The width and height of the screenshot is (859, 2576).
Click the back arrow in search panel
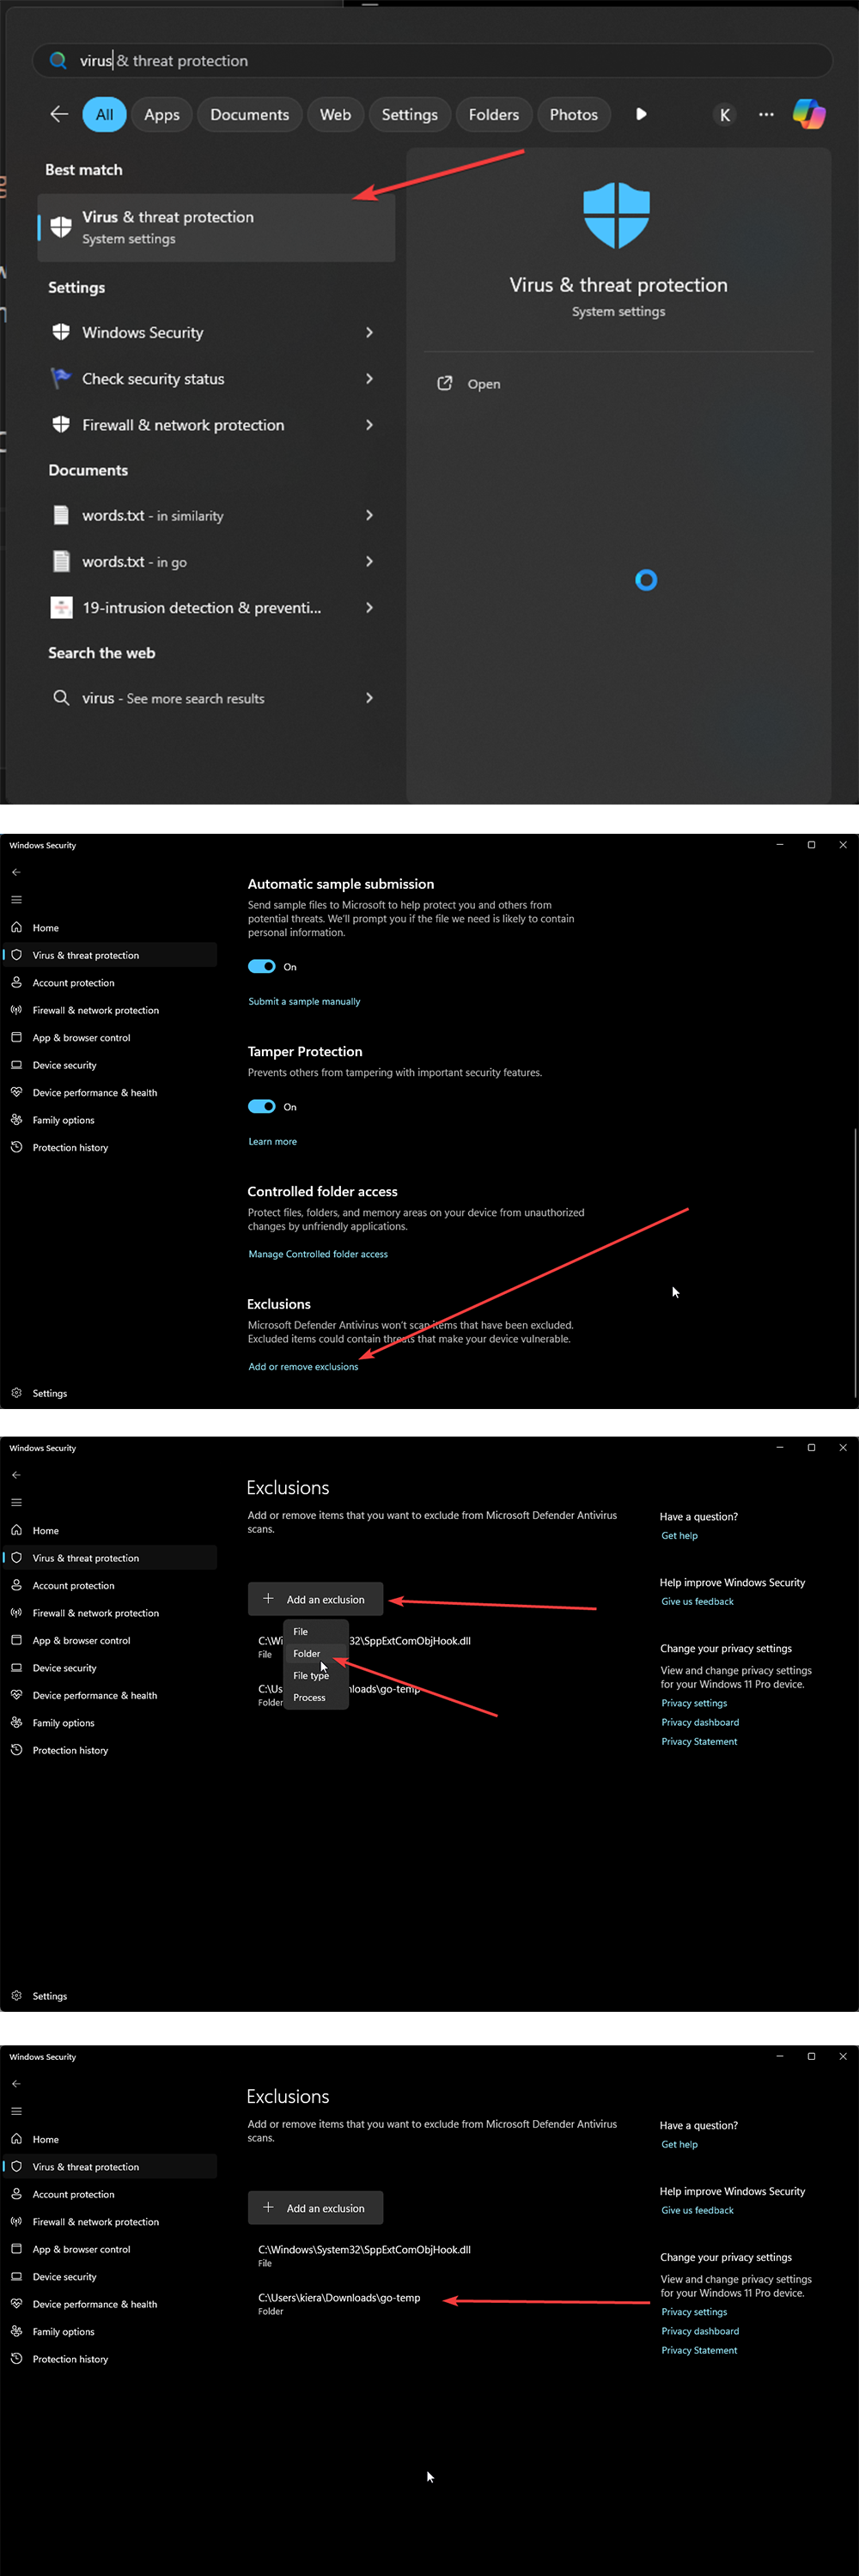(59, 114)
